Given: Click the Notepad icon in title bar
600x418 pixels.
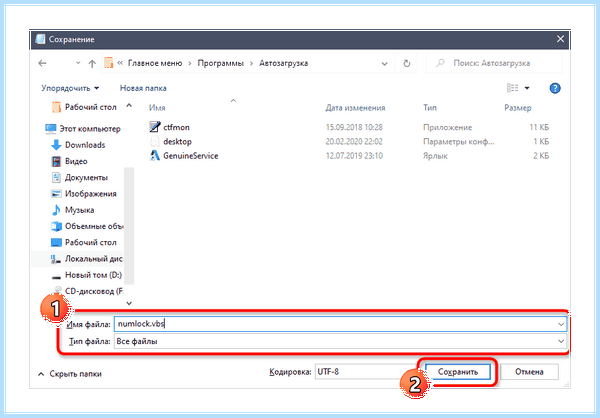Looking at the screenshot, I should (40, 39).
